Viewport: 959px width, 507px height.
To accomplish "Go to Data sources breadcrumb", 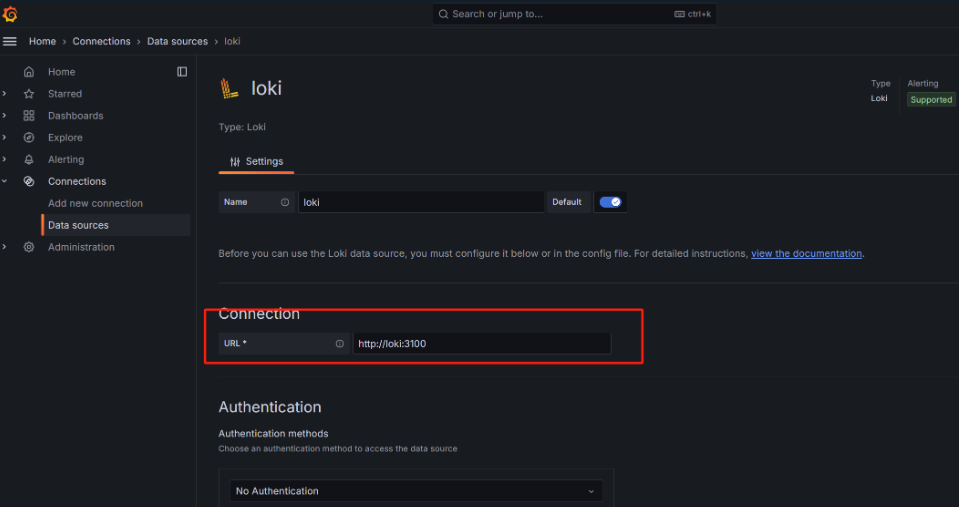I will tap(177, 42).
